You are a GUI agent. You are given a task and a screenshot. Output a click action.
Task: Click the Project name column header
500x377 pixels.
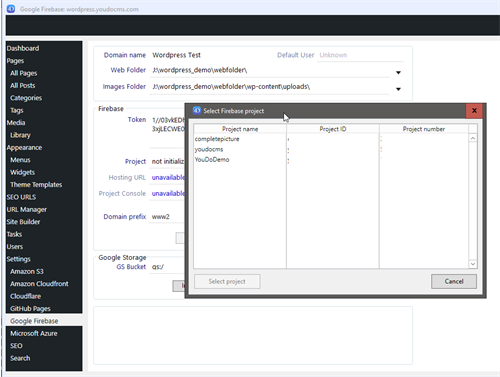pos(240,129)
